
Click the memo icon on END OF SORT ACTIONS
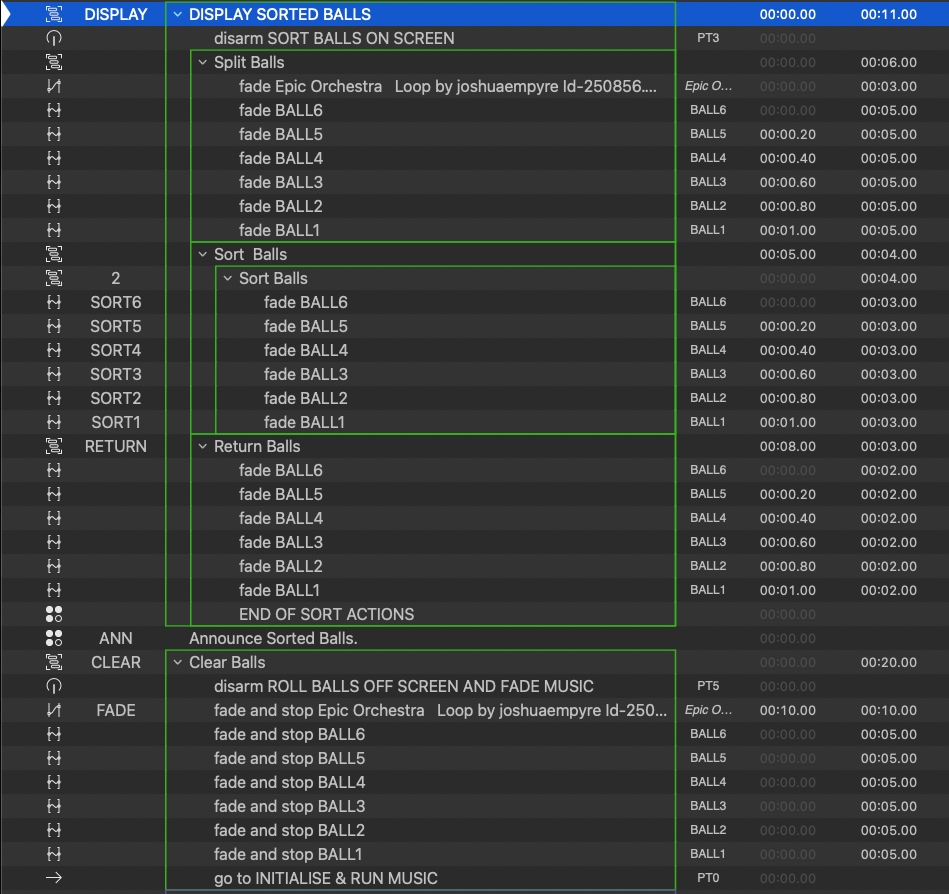tap(54, 615)
